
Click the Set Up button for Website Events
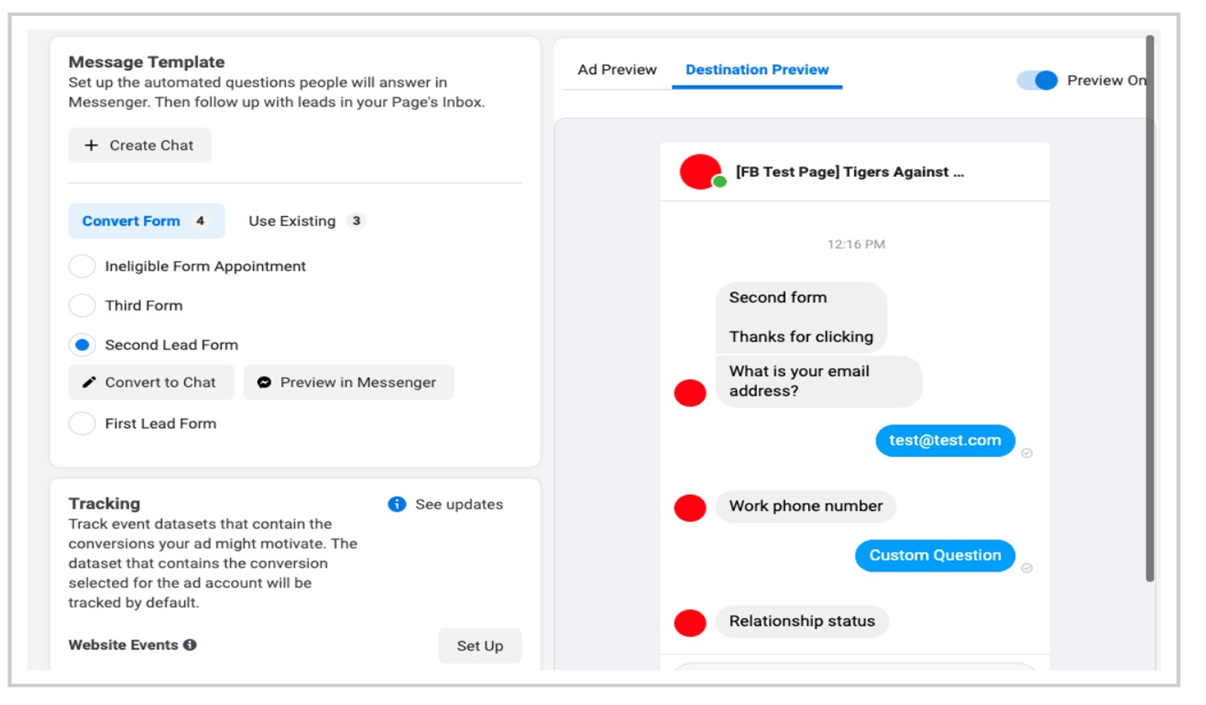[x=480, y=646]
